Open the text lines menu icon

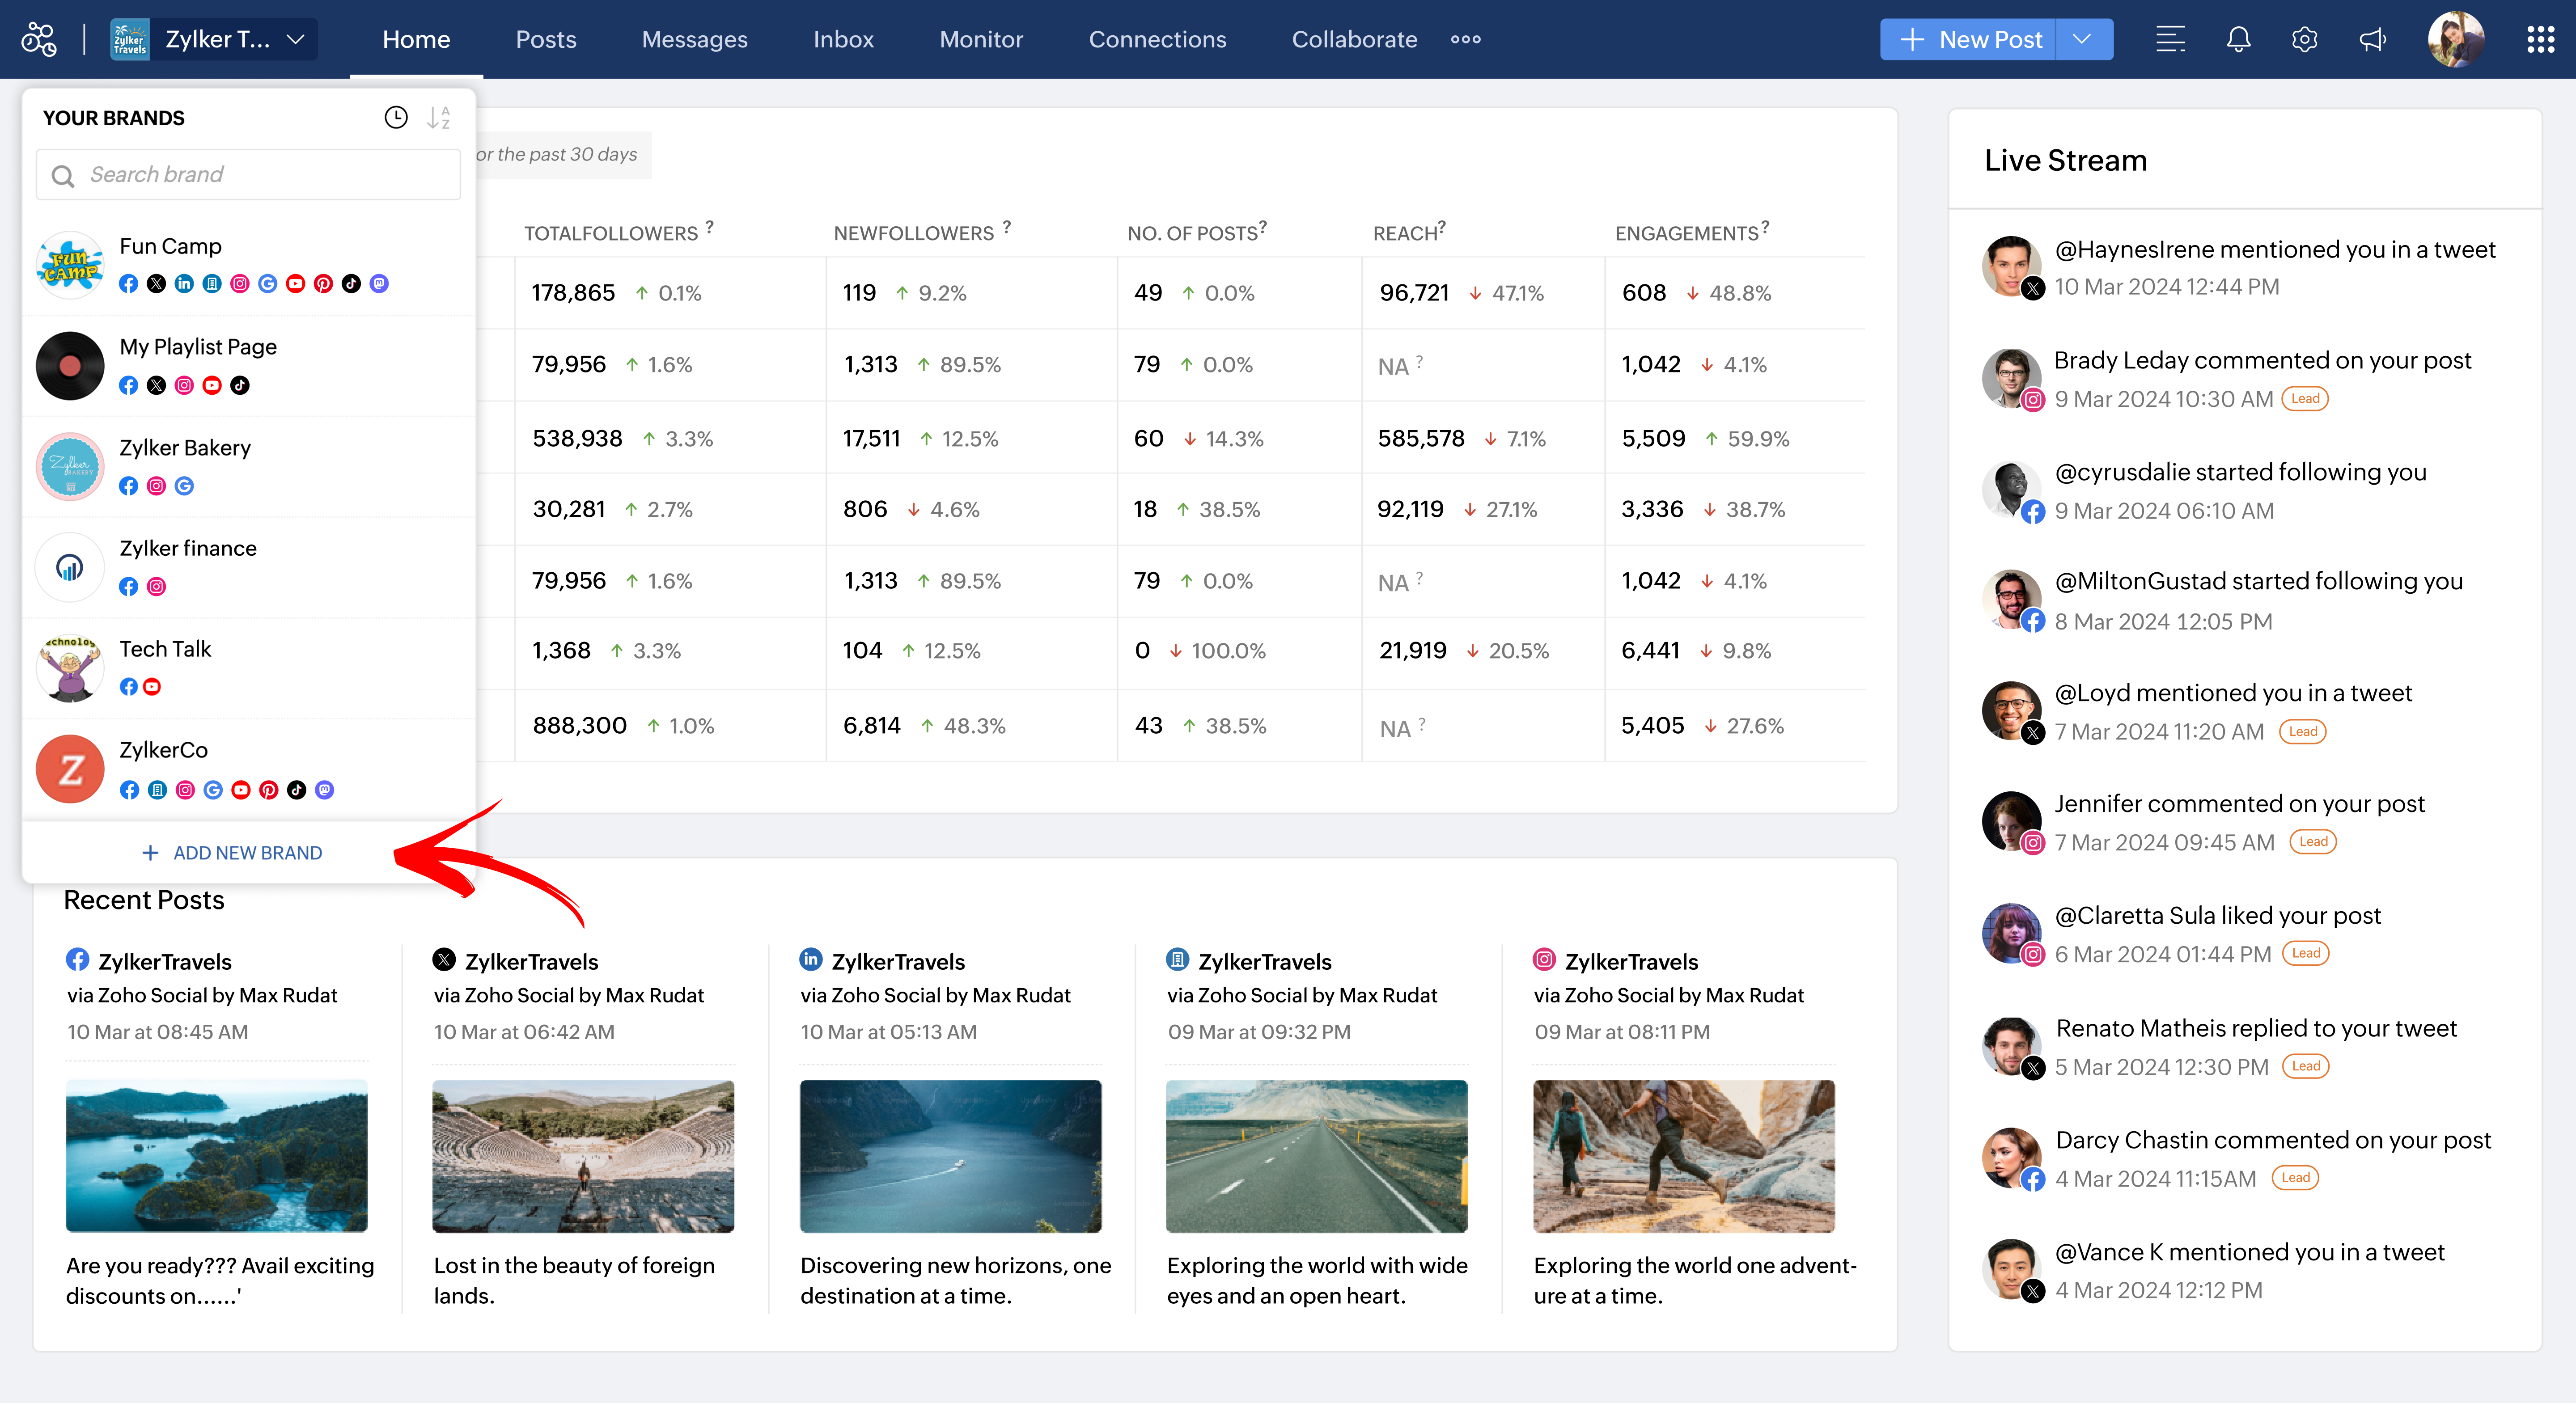tap(2170, 40)
